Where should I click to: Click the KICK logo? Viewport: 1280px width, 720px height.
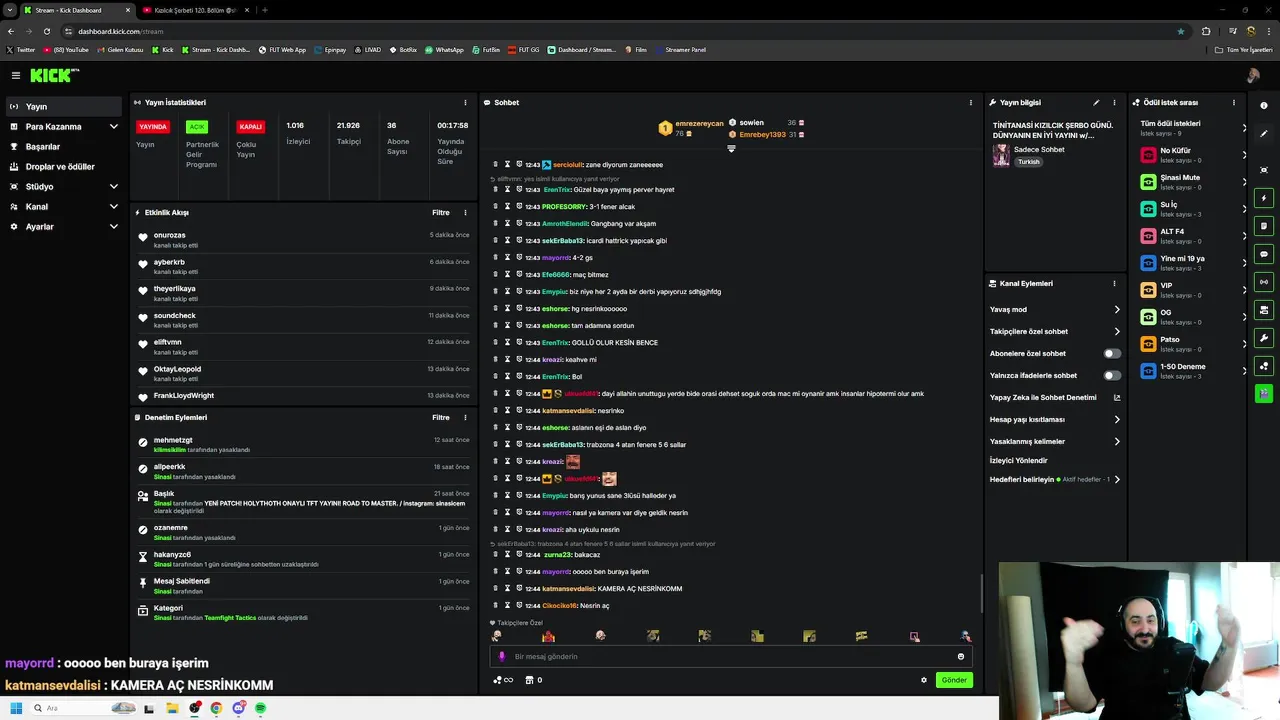[54, 75]
